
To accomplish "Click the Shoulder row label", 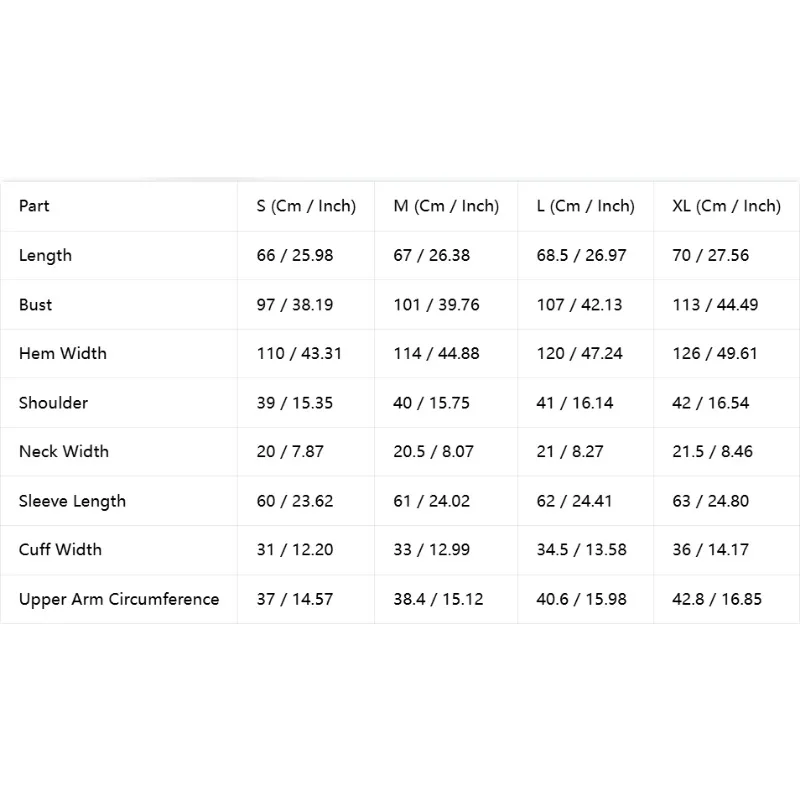I will tap(54, 403).
